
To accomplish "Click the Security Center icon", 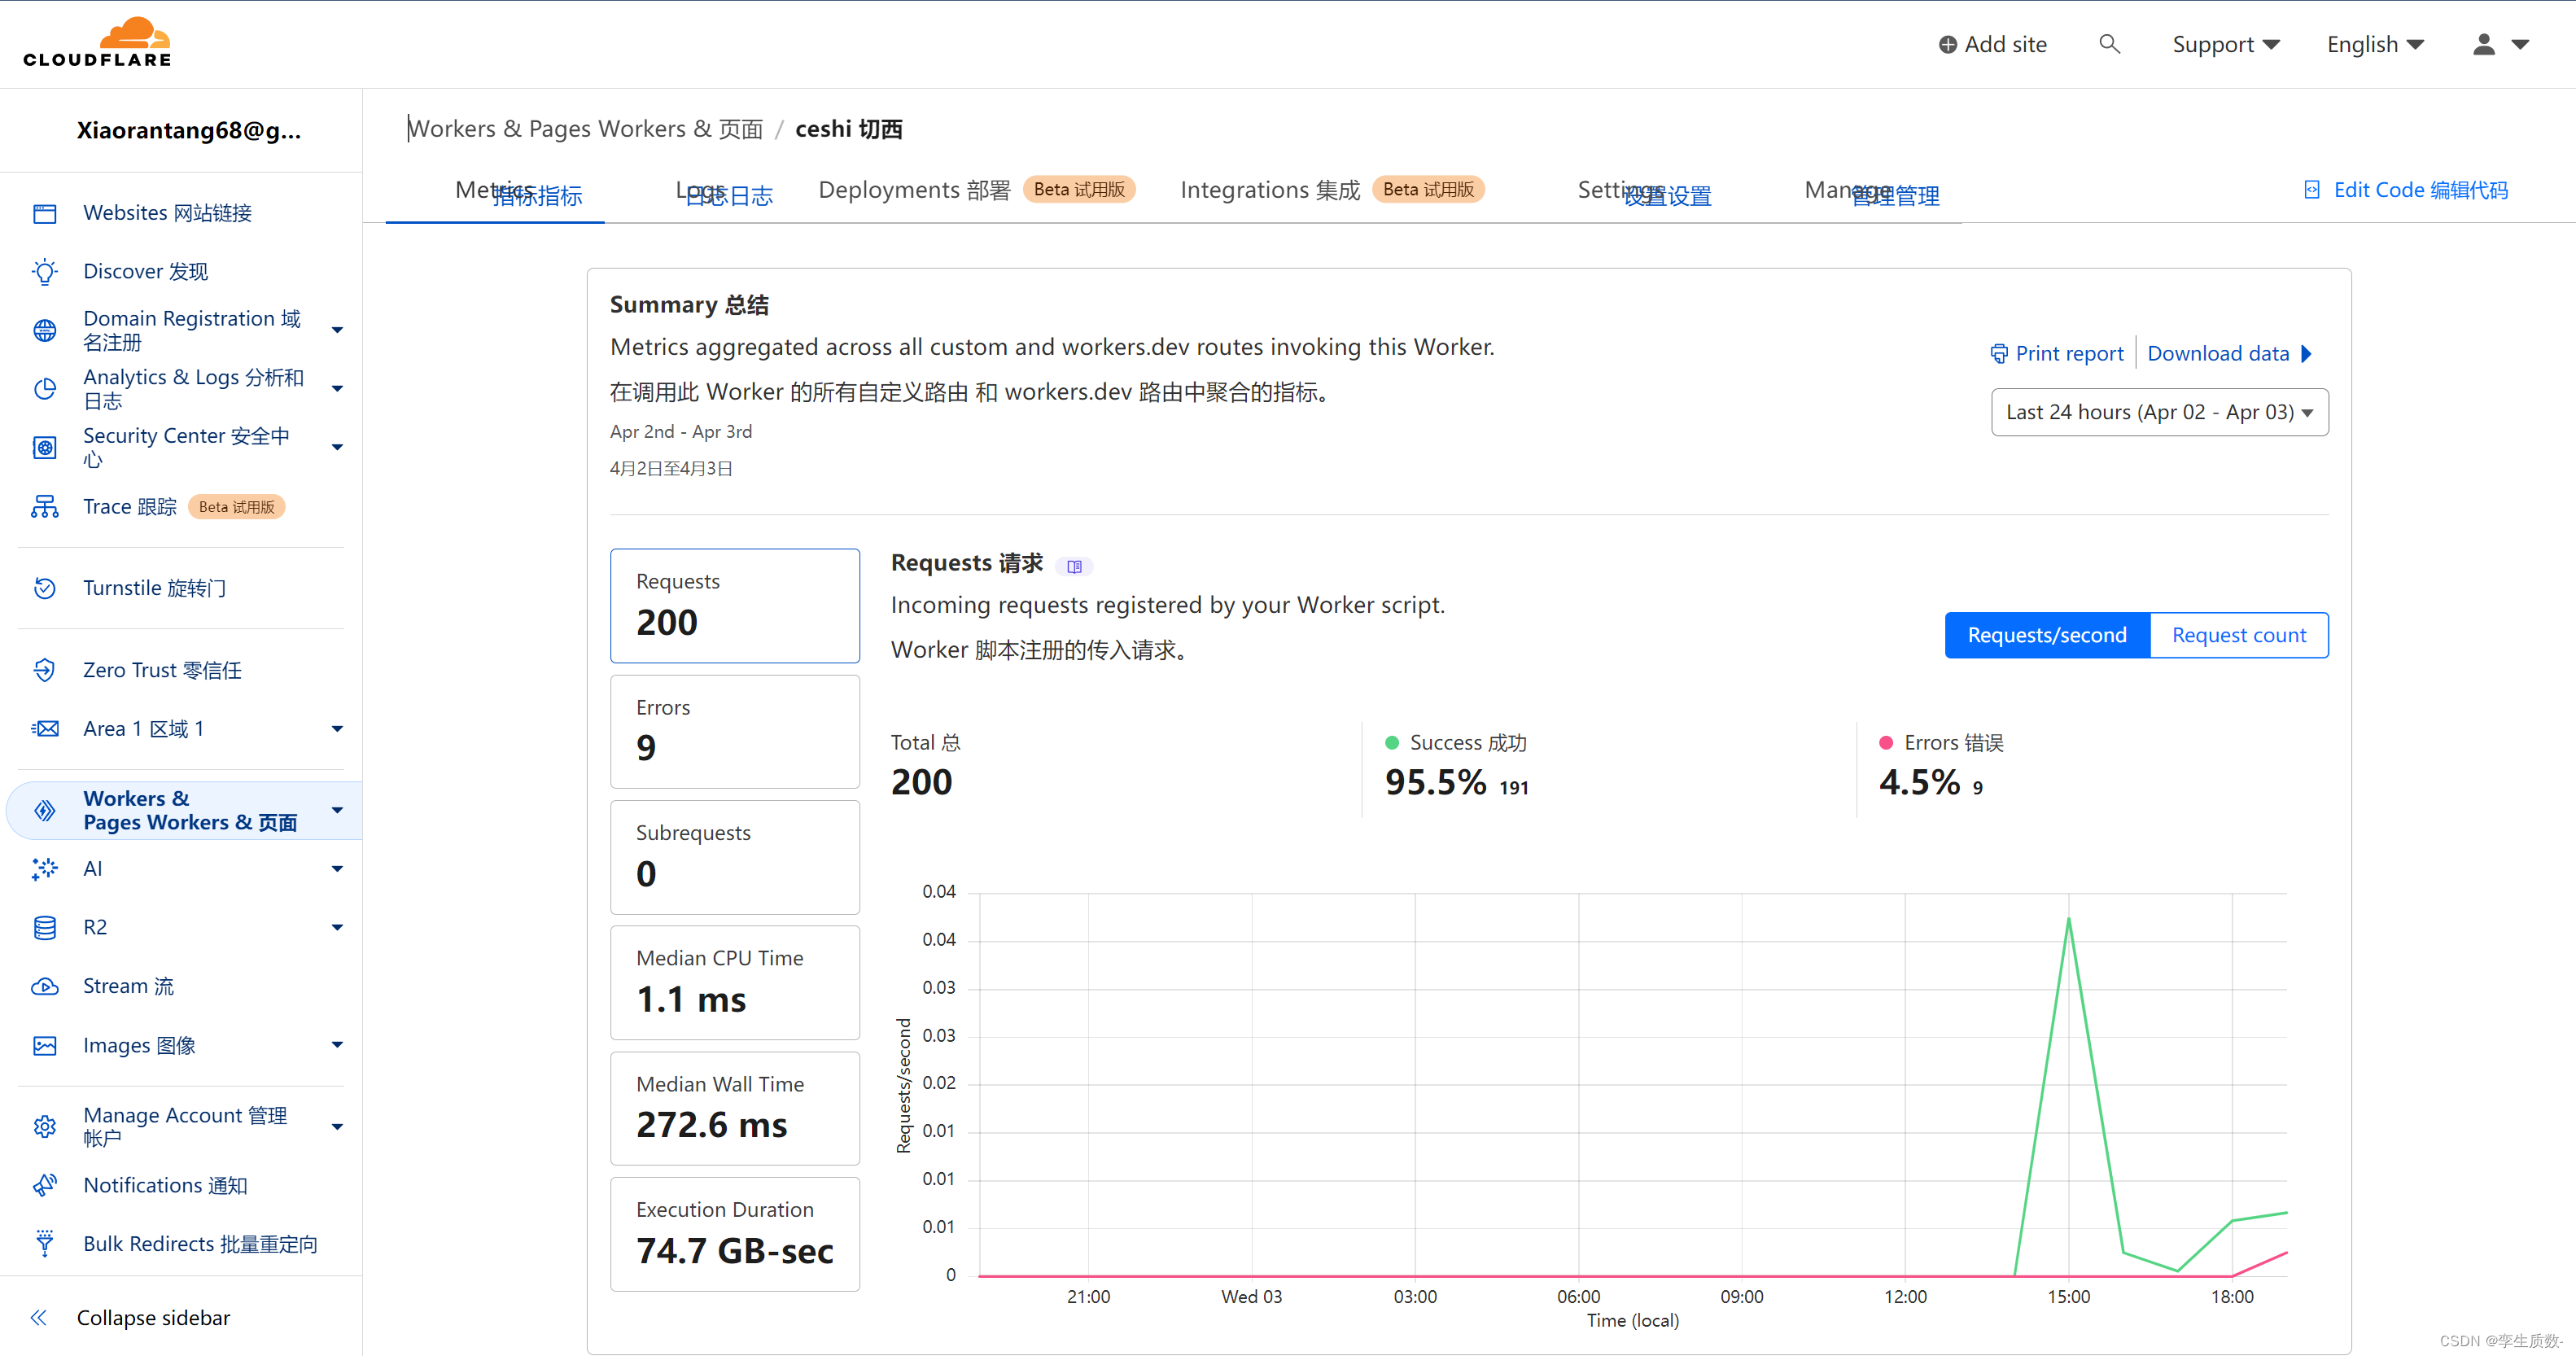I will click(44, 447).
